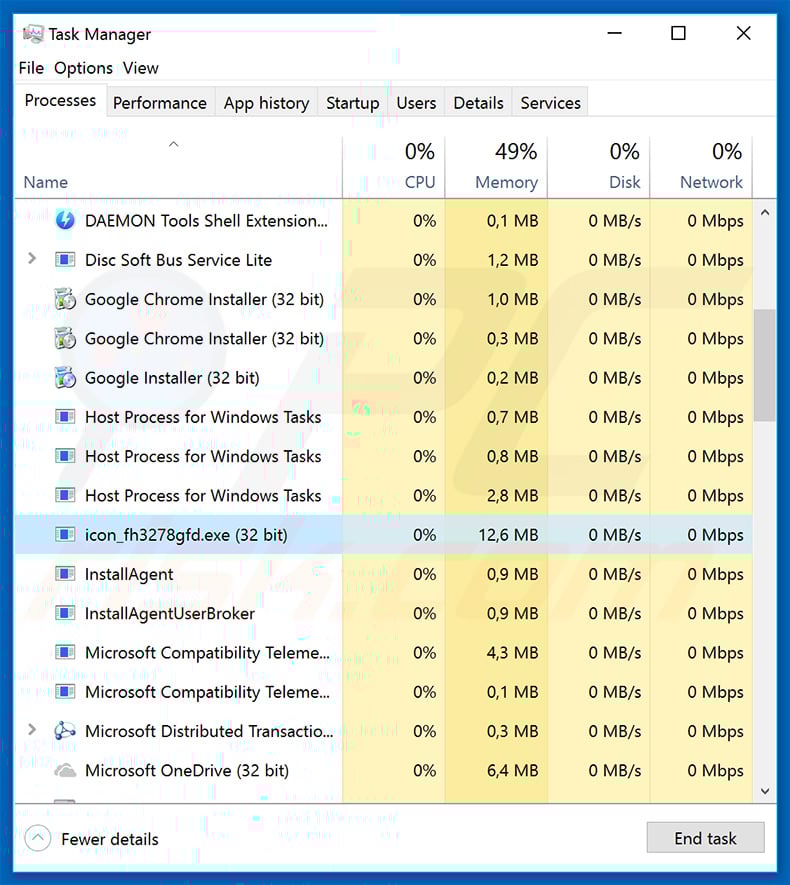
Task: Select Disc Soft Bus Service Lite name
Action: tap(178, 260)
